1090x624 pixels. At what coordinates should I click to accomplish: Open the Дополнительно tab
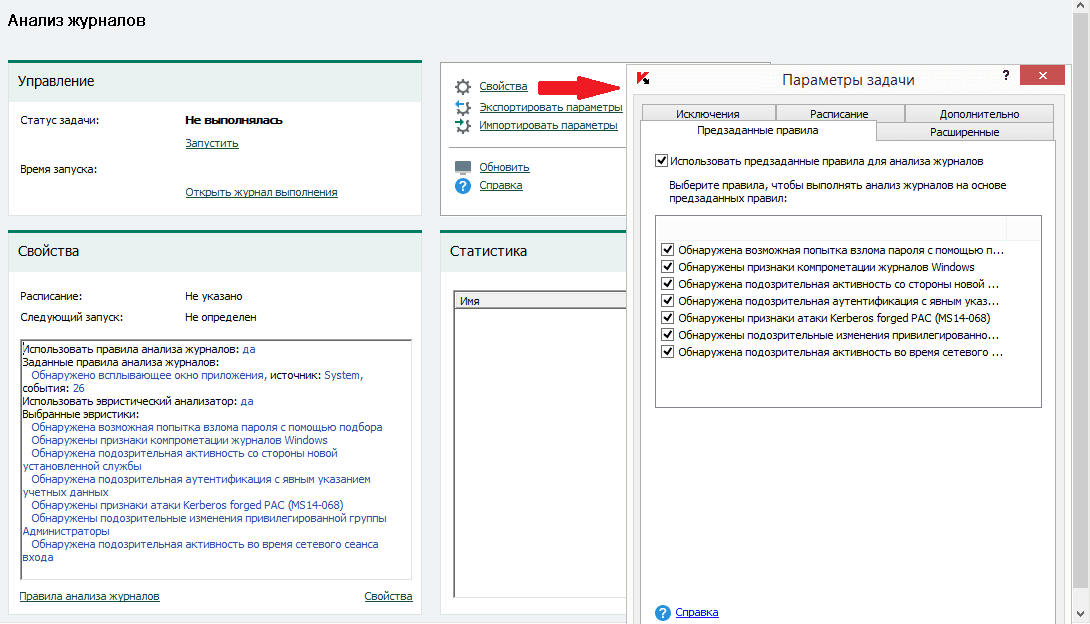(978, 114)
